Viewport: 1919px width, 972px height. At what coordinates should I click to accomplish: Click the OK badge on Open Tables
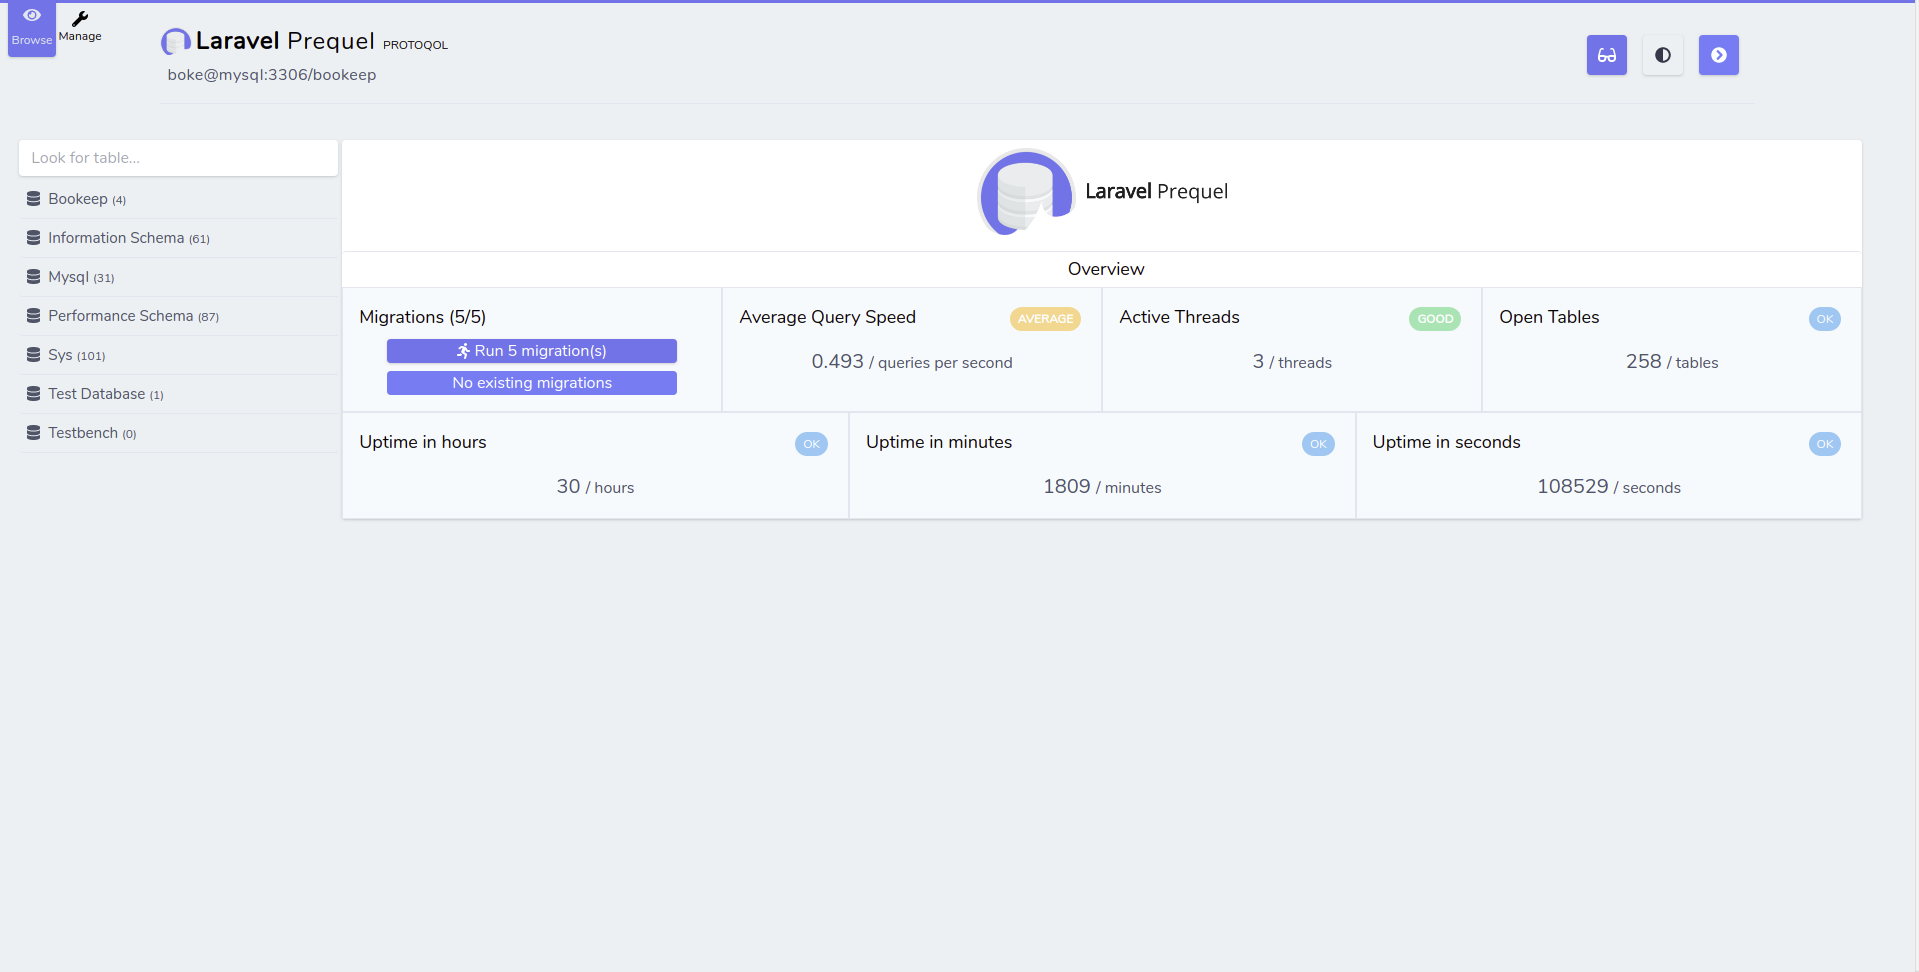click(1825, 319)
